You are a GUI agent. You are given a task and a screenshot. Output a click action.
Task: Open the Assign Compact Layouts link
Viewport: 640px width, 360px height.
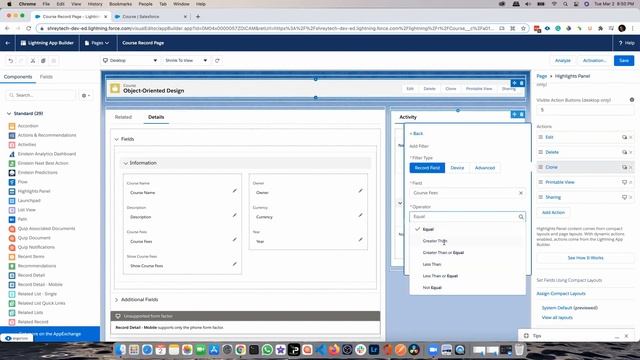click(561, 293)
